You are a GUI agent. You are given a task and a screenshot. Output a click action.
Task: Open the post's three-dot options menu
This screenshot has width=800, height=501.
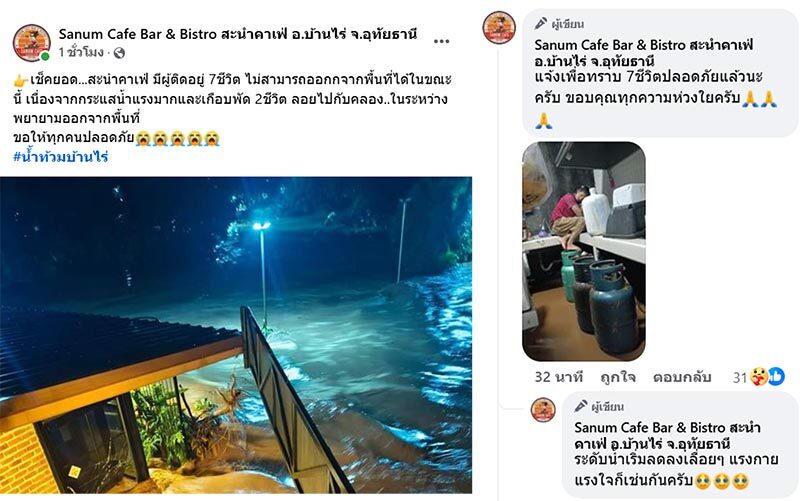tap(441, 41)
